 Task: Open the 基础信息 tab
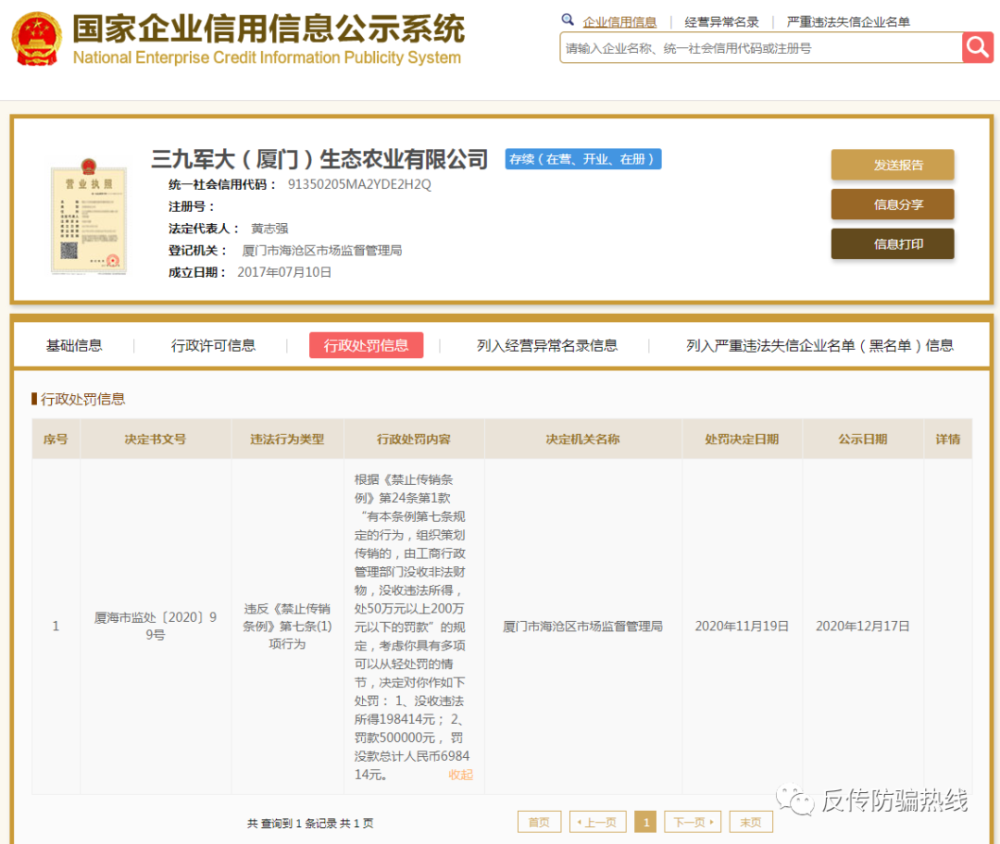pos(74,345)
